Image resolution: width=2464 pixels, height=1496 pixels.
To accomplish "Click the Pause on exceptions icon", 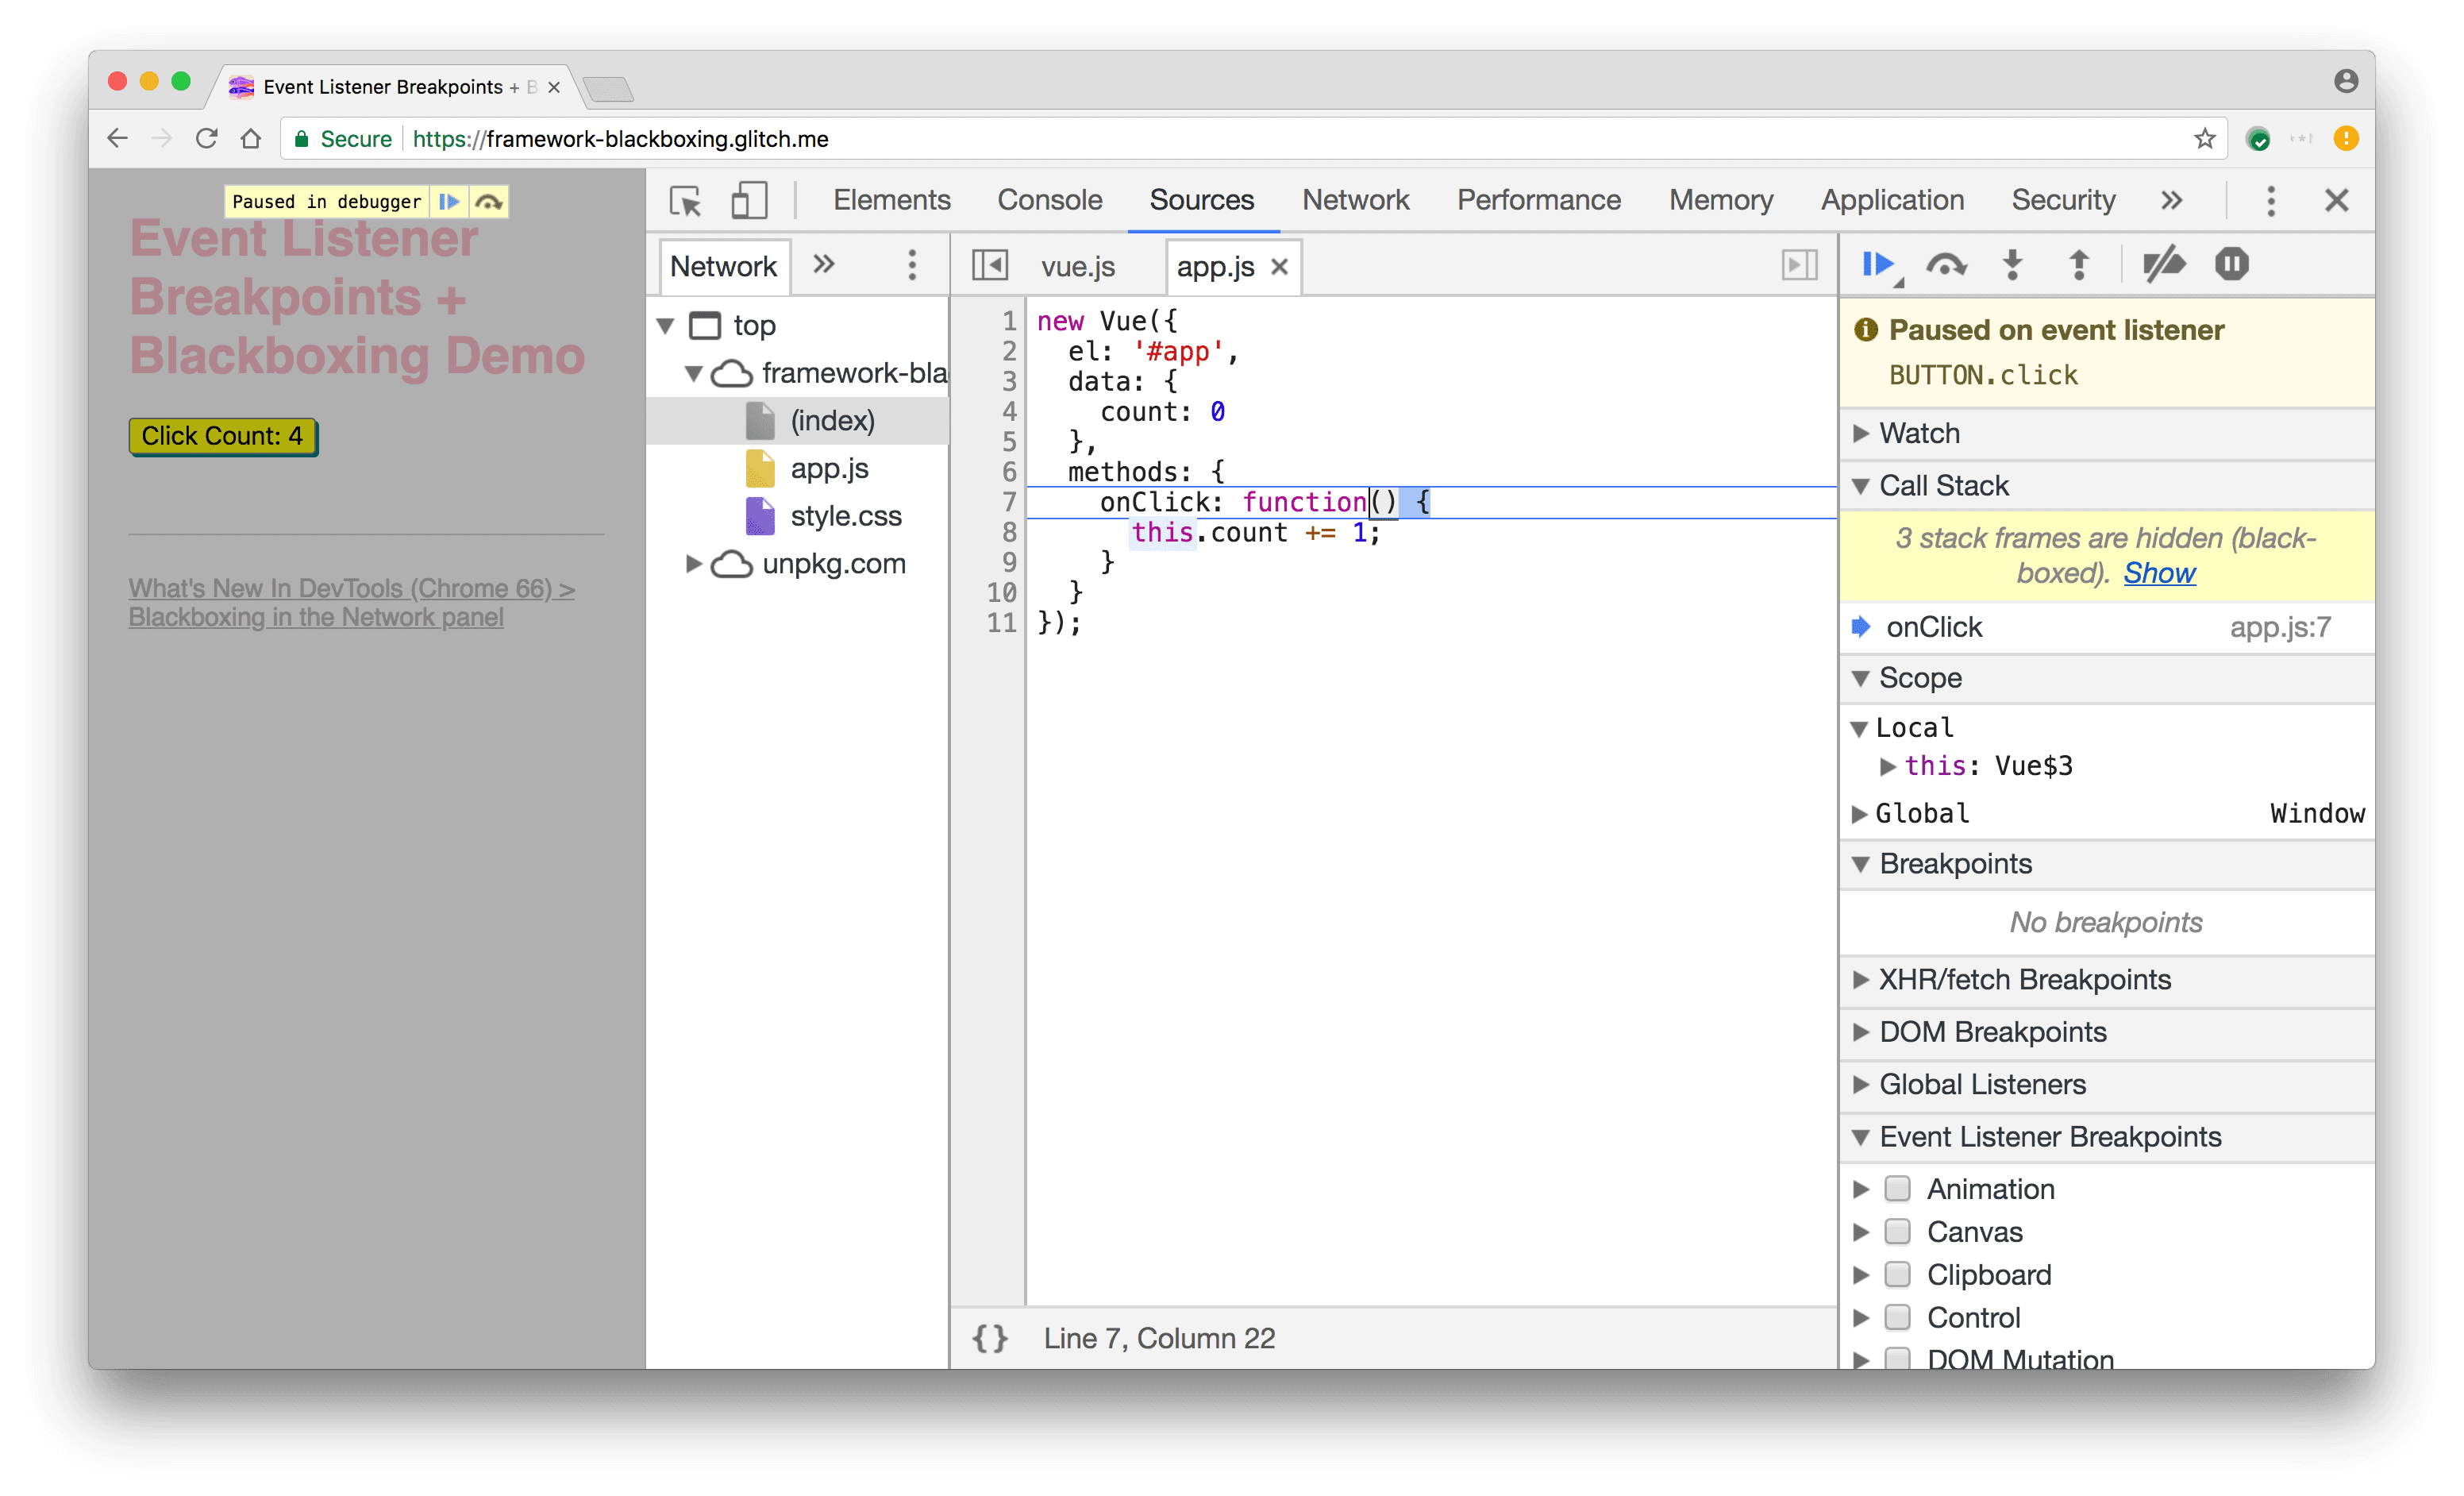I will [2230, 262].
